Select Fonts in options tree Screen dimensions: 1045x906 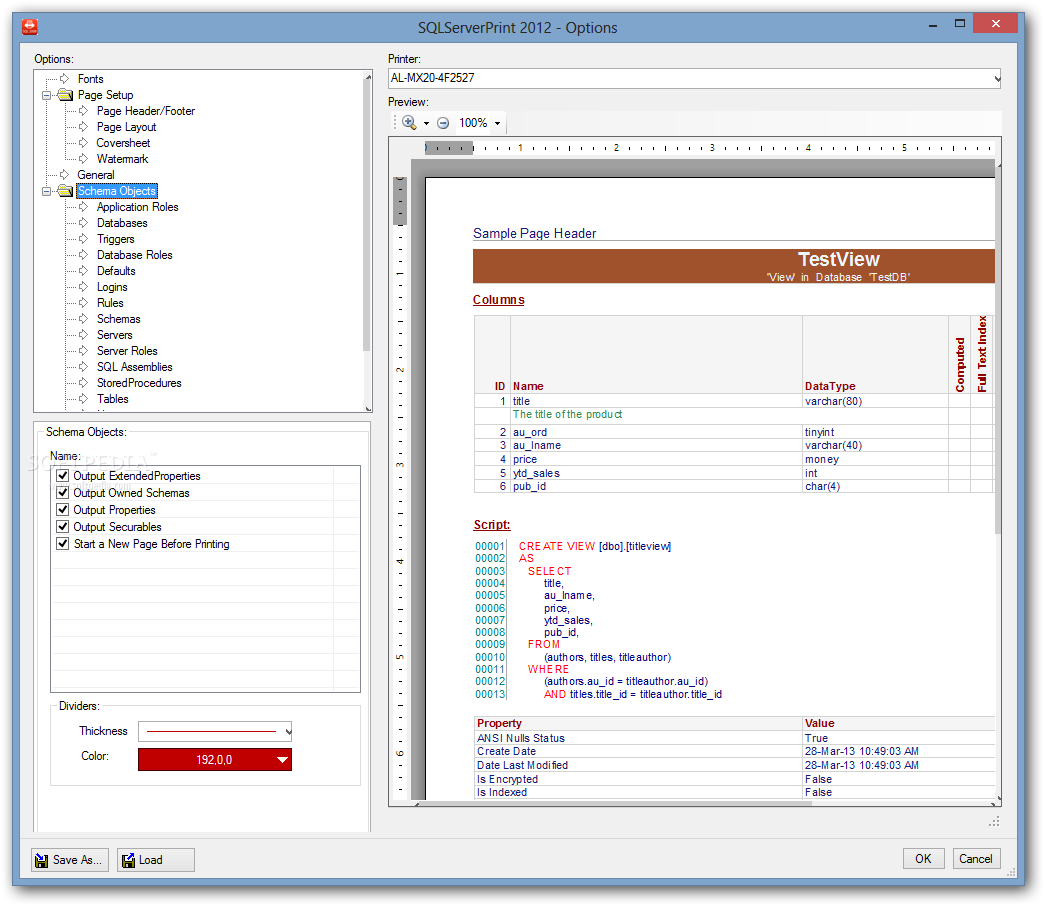click(91, 79)
